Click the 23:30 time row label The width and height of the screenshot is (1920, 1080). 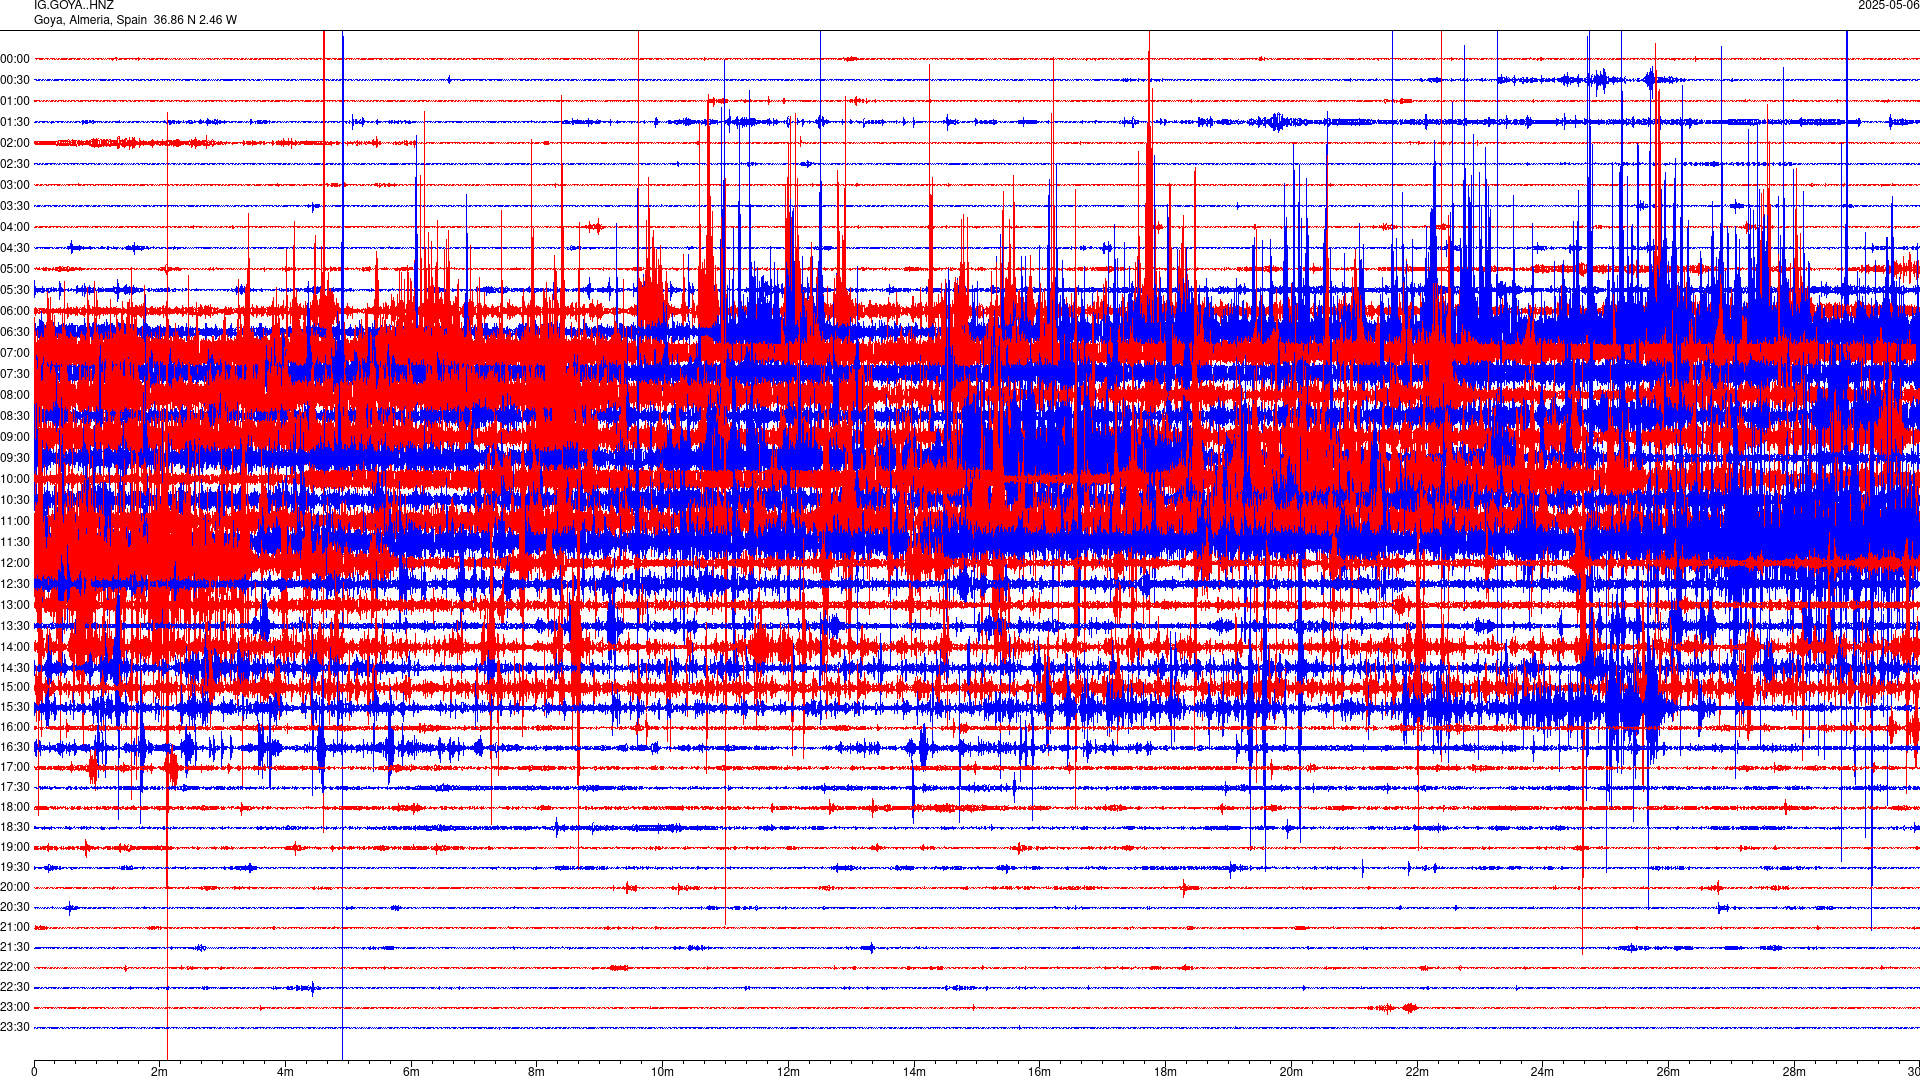click(x=15, y=1027)
